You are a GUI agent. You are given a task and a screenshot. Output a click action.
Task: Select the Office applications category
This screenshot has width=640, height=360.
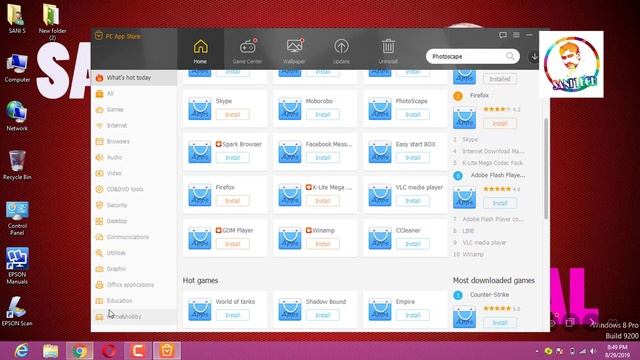134,284
